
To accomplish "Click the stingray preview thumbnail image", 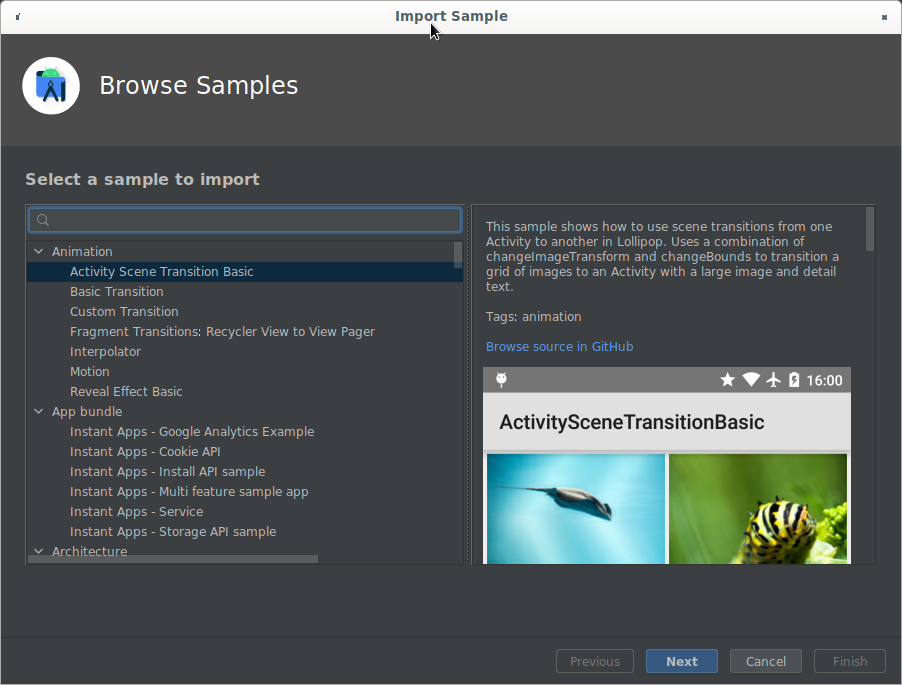I will [x=575, y=508].
